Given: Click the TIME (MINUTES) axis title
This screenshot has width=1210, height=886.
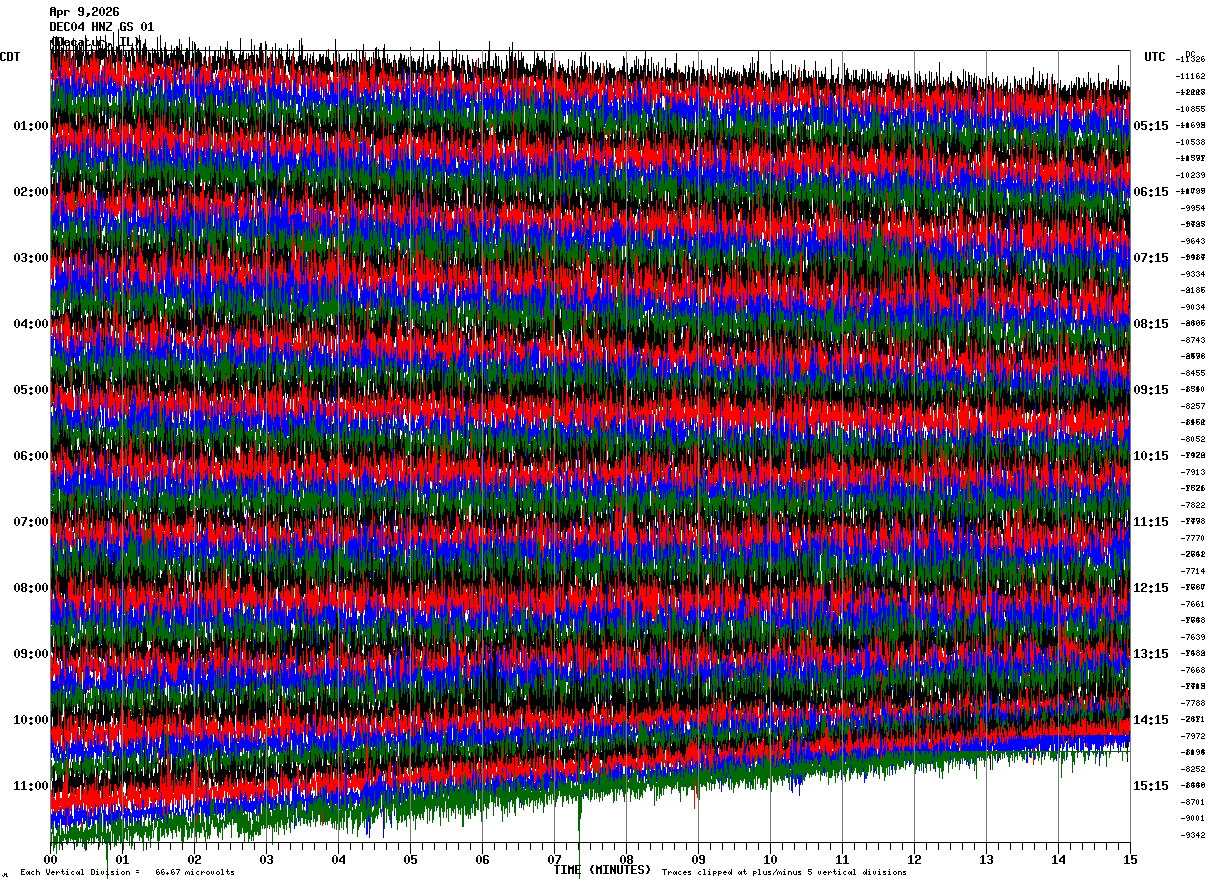Looking at the screenshot, I should pos(602,870).
